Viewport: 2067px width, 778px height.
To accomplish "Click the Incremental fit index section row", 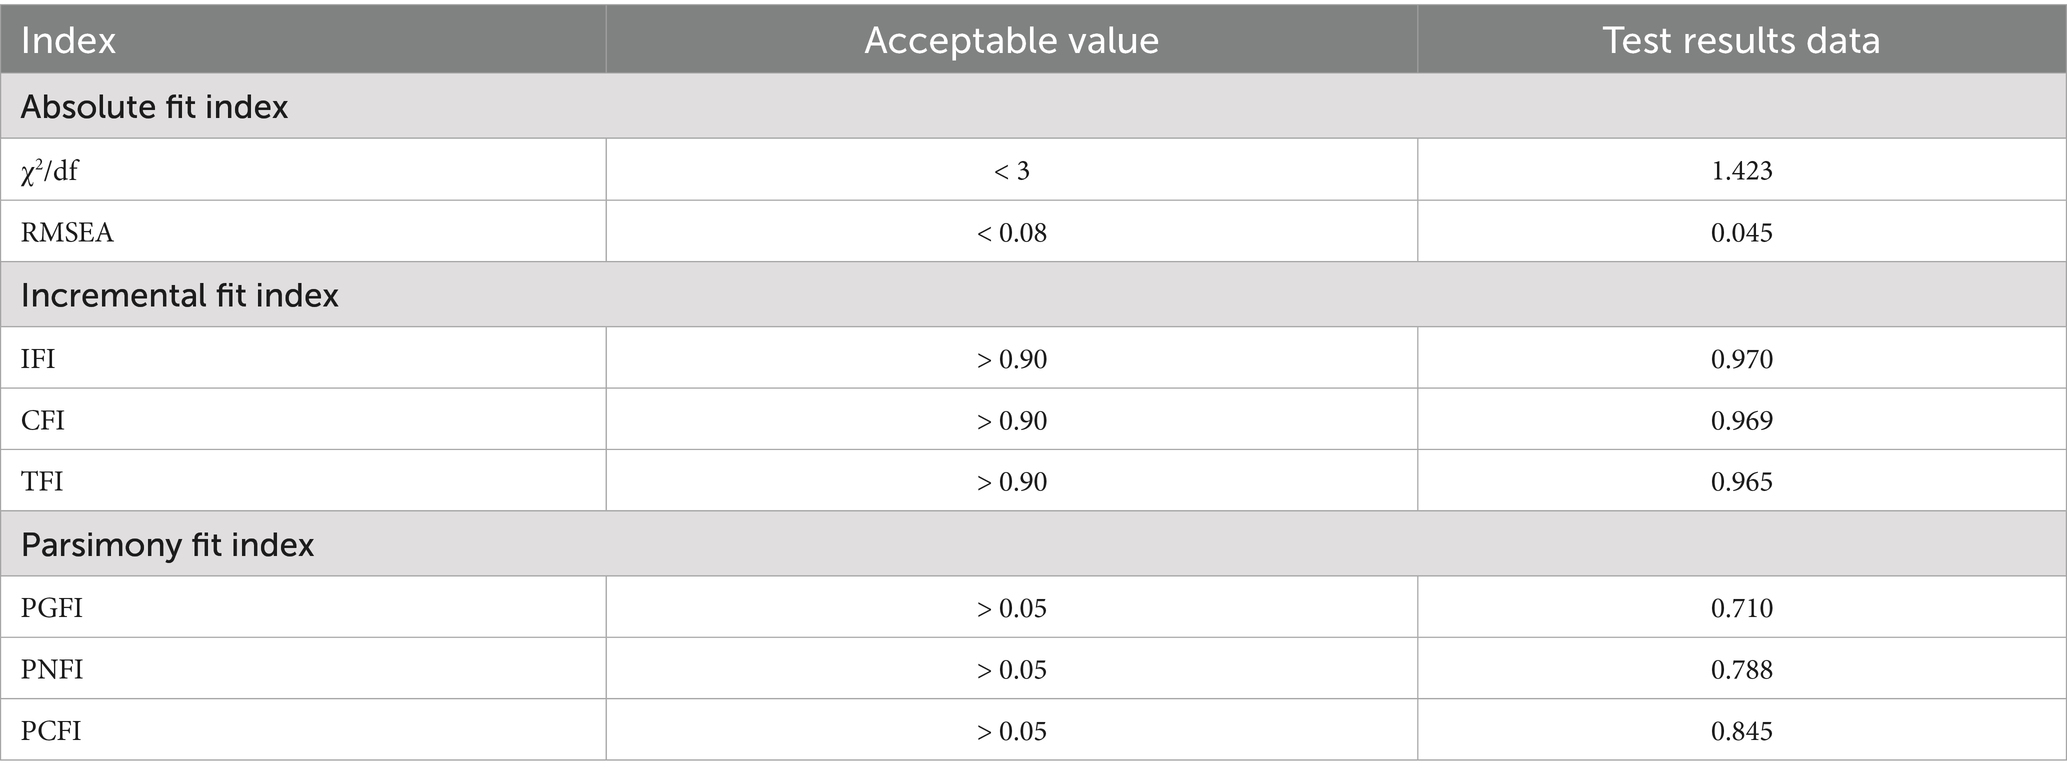I will 179,295.
